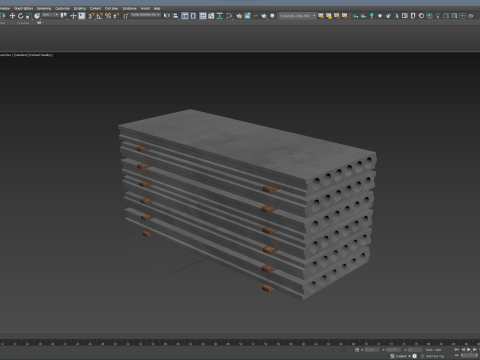Click the Z coordinate input field
The width and height of the screenshot is (480, 360).
click(415, 350)
